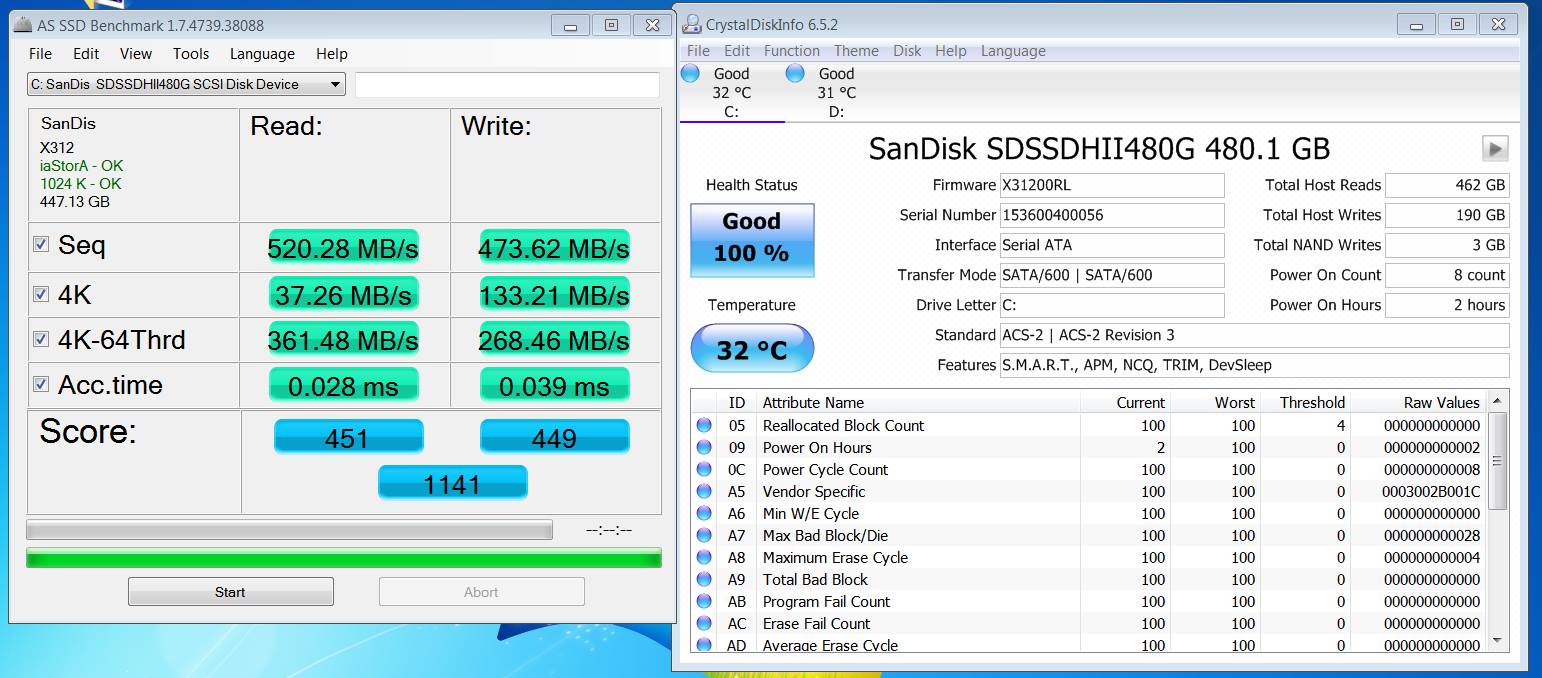Click the Firmware field showing X31200RL
This screenshot has width=1542, height=678.
tap(1112, 185)
